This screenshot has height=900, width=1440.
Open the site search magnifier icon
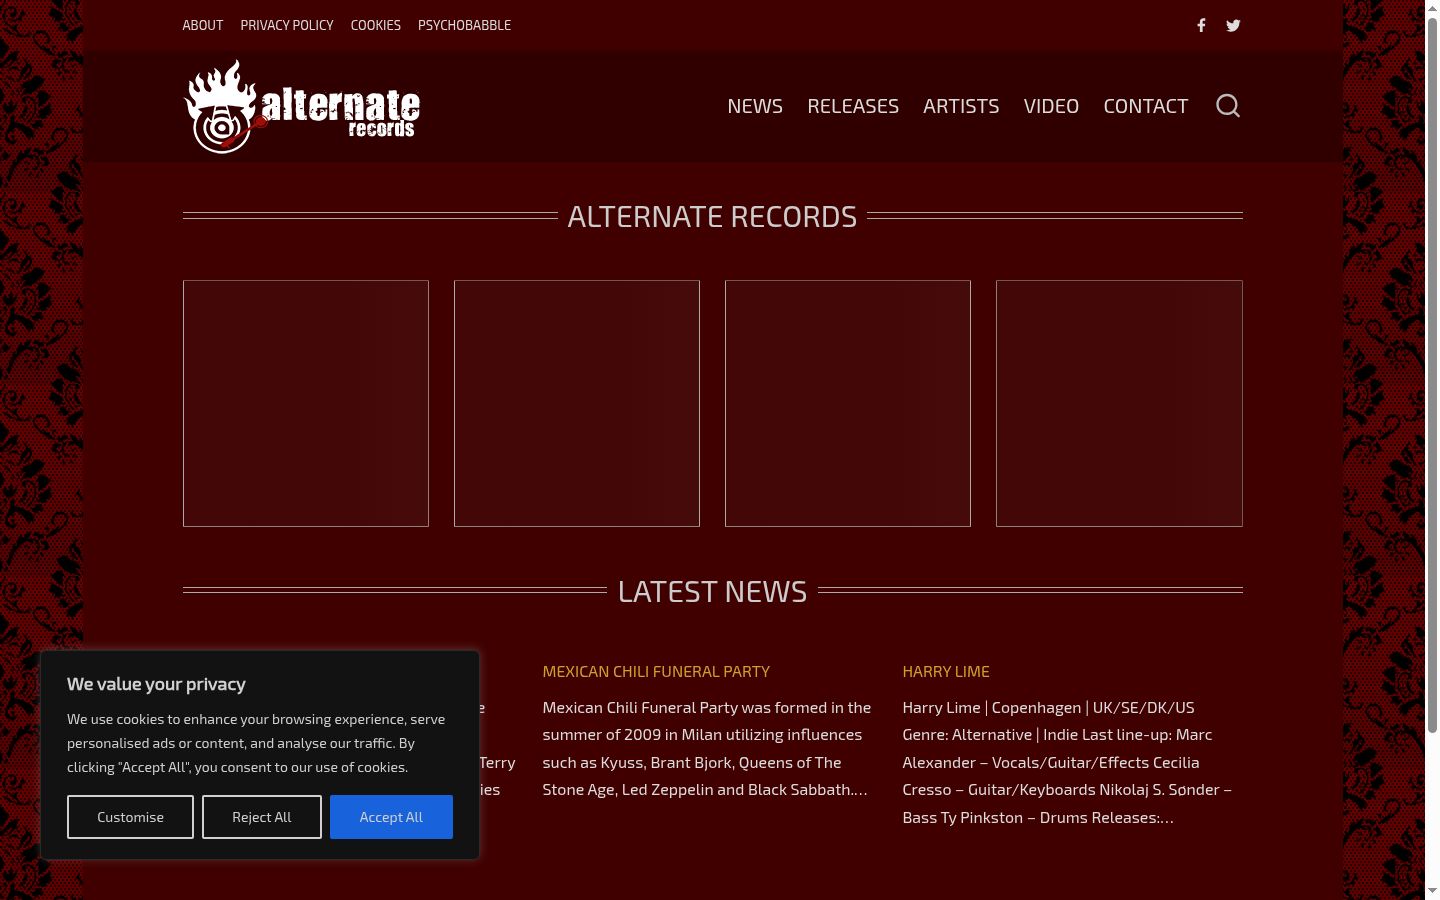[x=1228, y=106]
